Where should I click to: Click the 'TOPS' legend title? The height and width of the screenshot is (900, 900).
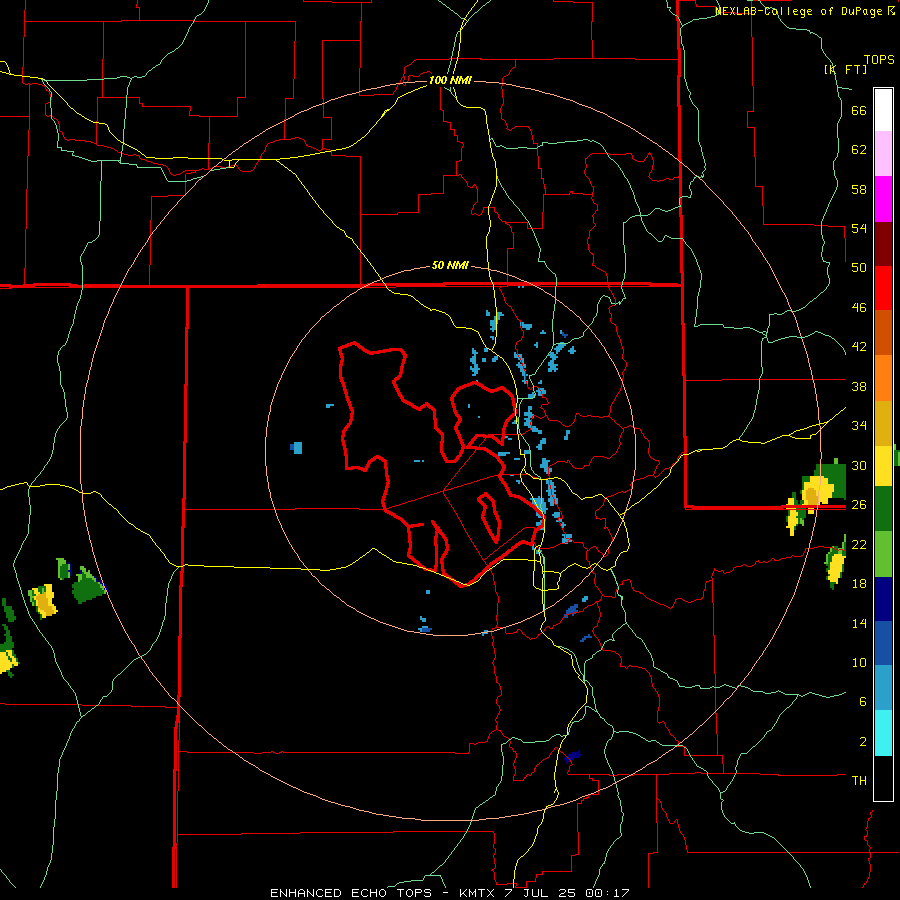pos(879,60)
